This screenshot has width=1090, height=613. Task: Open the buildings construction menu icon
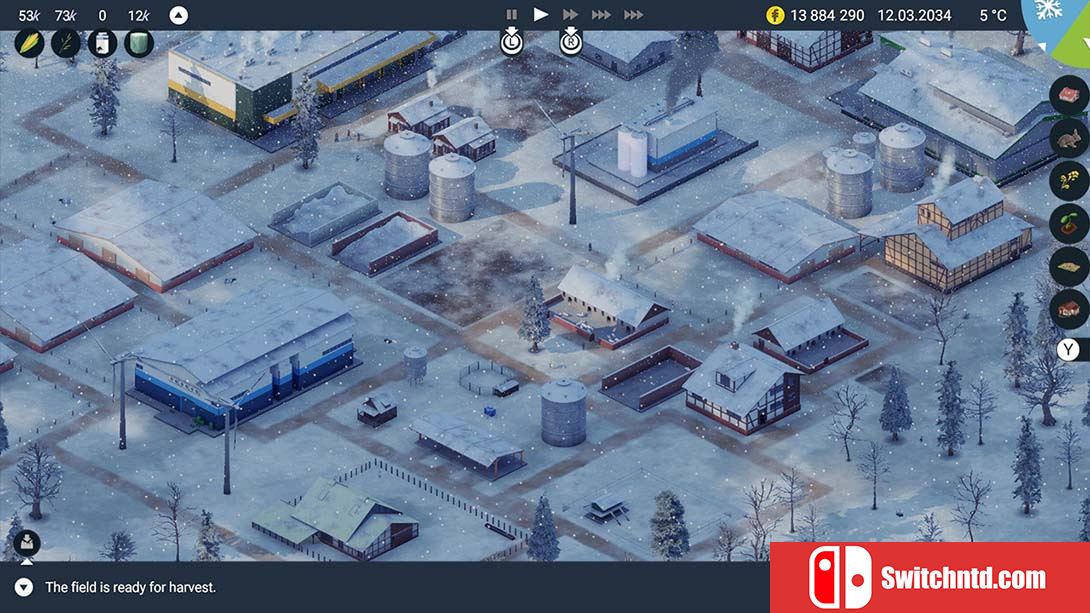coord(1069,95)
